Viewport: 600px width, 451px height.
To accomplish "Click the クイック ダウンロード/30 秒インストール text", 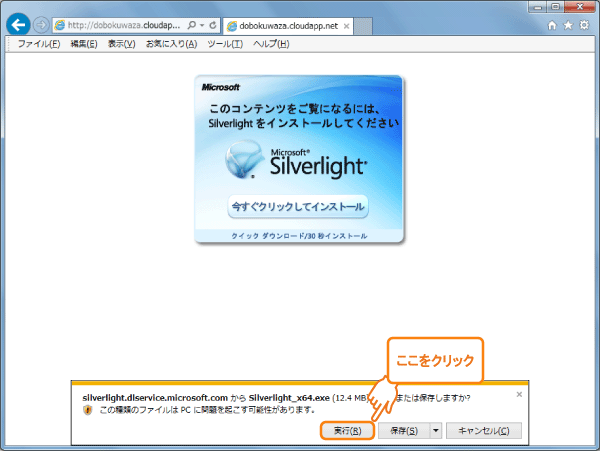I will [x=299, y=236].
